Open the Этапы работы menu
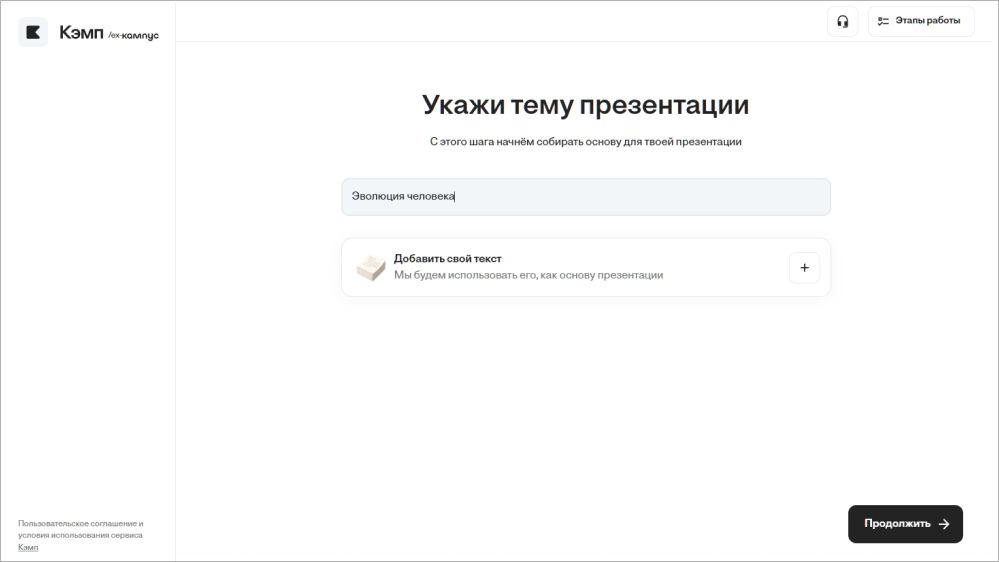This screenshot has height=562, width=999. [x=921, y=21]
